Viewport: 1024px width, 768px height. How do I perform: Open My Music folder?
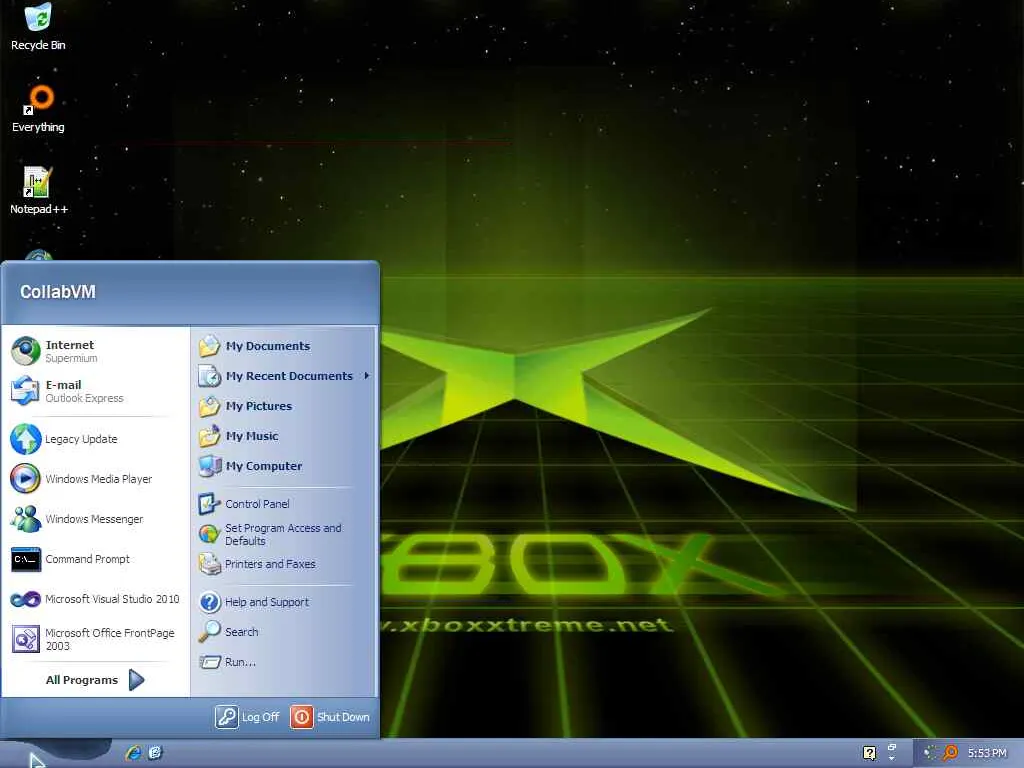(285, 436)
